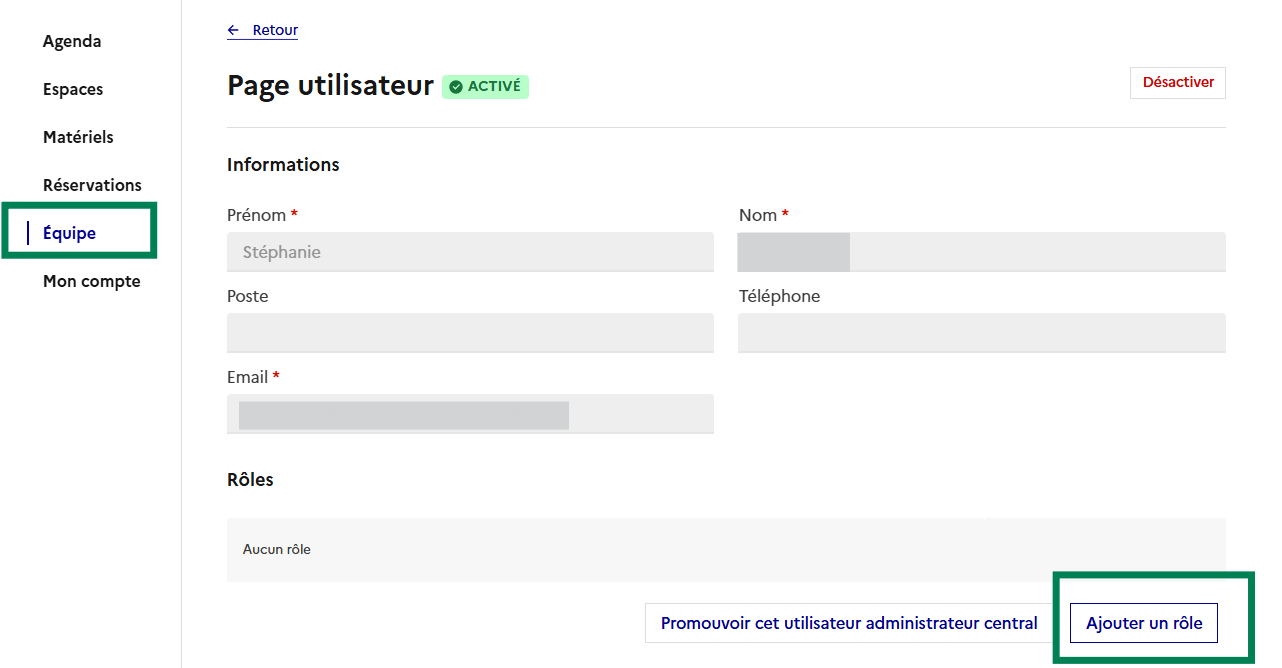This screenshot has height=668, width=1282.
Task: Go to Espaces in the sidebar
Action: 73,89
